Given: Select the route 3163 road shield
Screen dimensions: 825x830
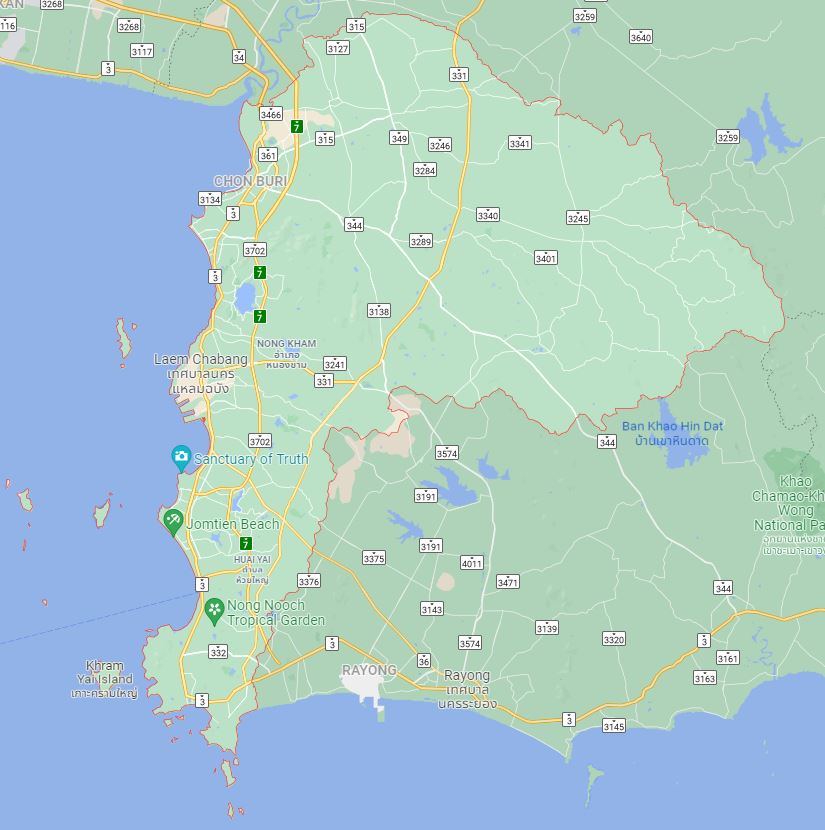Looking at the screenshot, I should click(x=705, y=678).
